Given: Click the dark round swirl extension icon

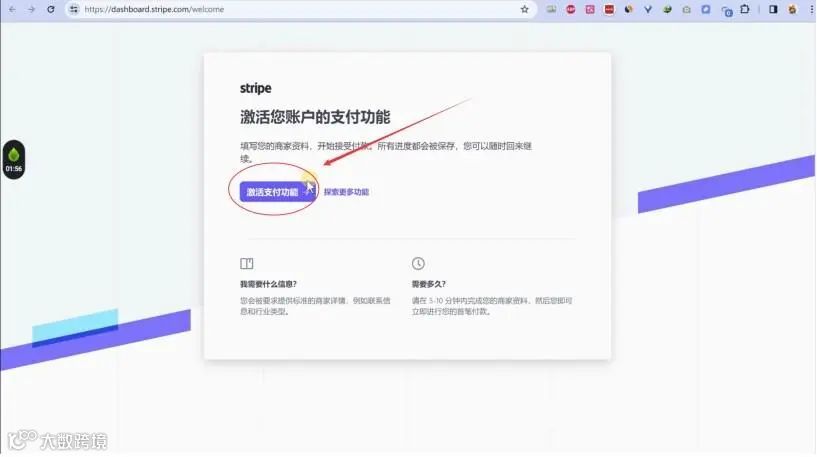Looking at the screenshot, I should 628,9.
